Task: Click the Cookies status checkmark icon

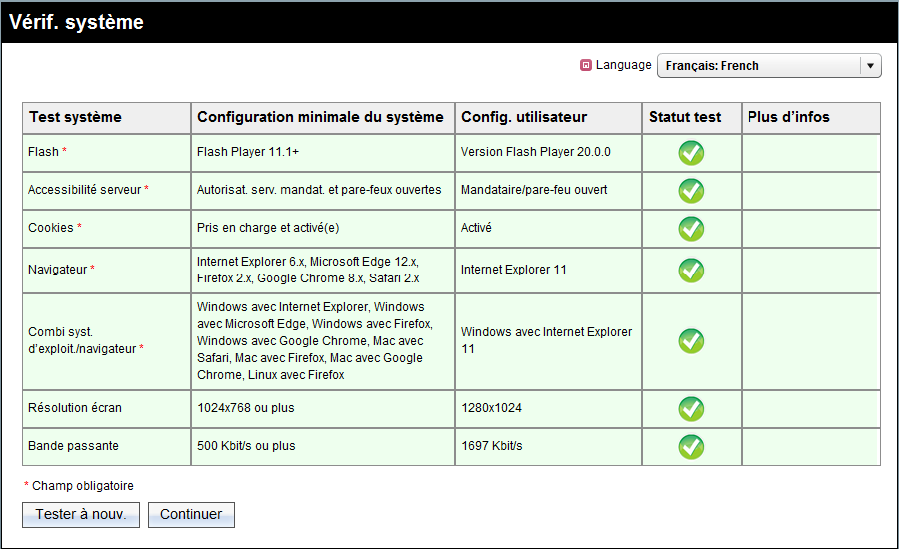Action: pos(691,229)
